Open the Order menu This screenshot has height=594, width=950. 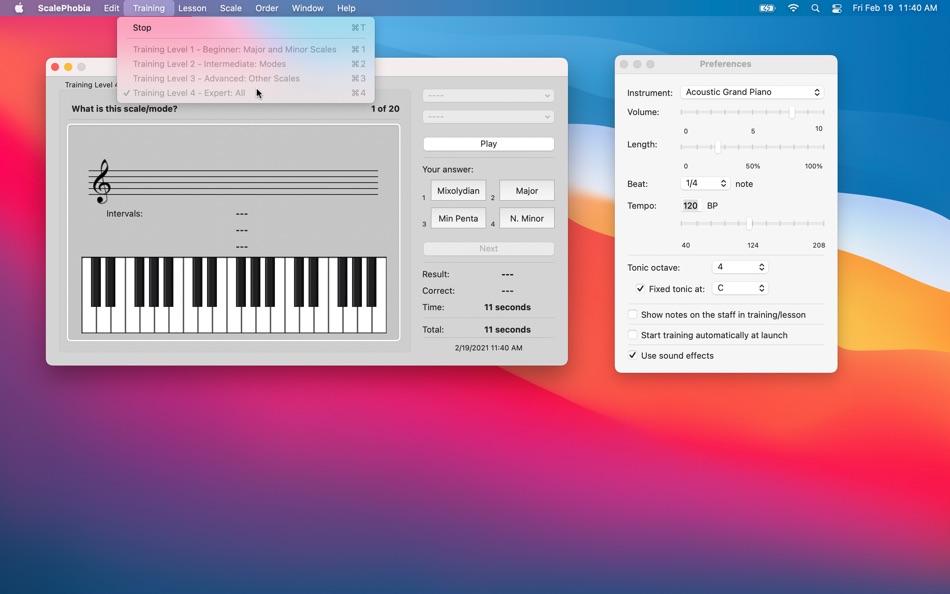click(267, 8)
